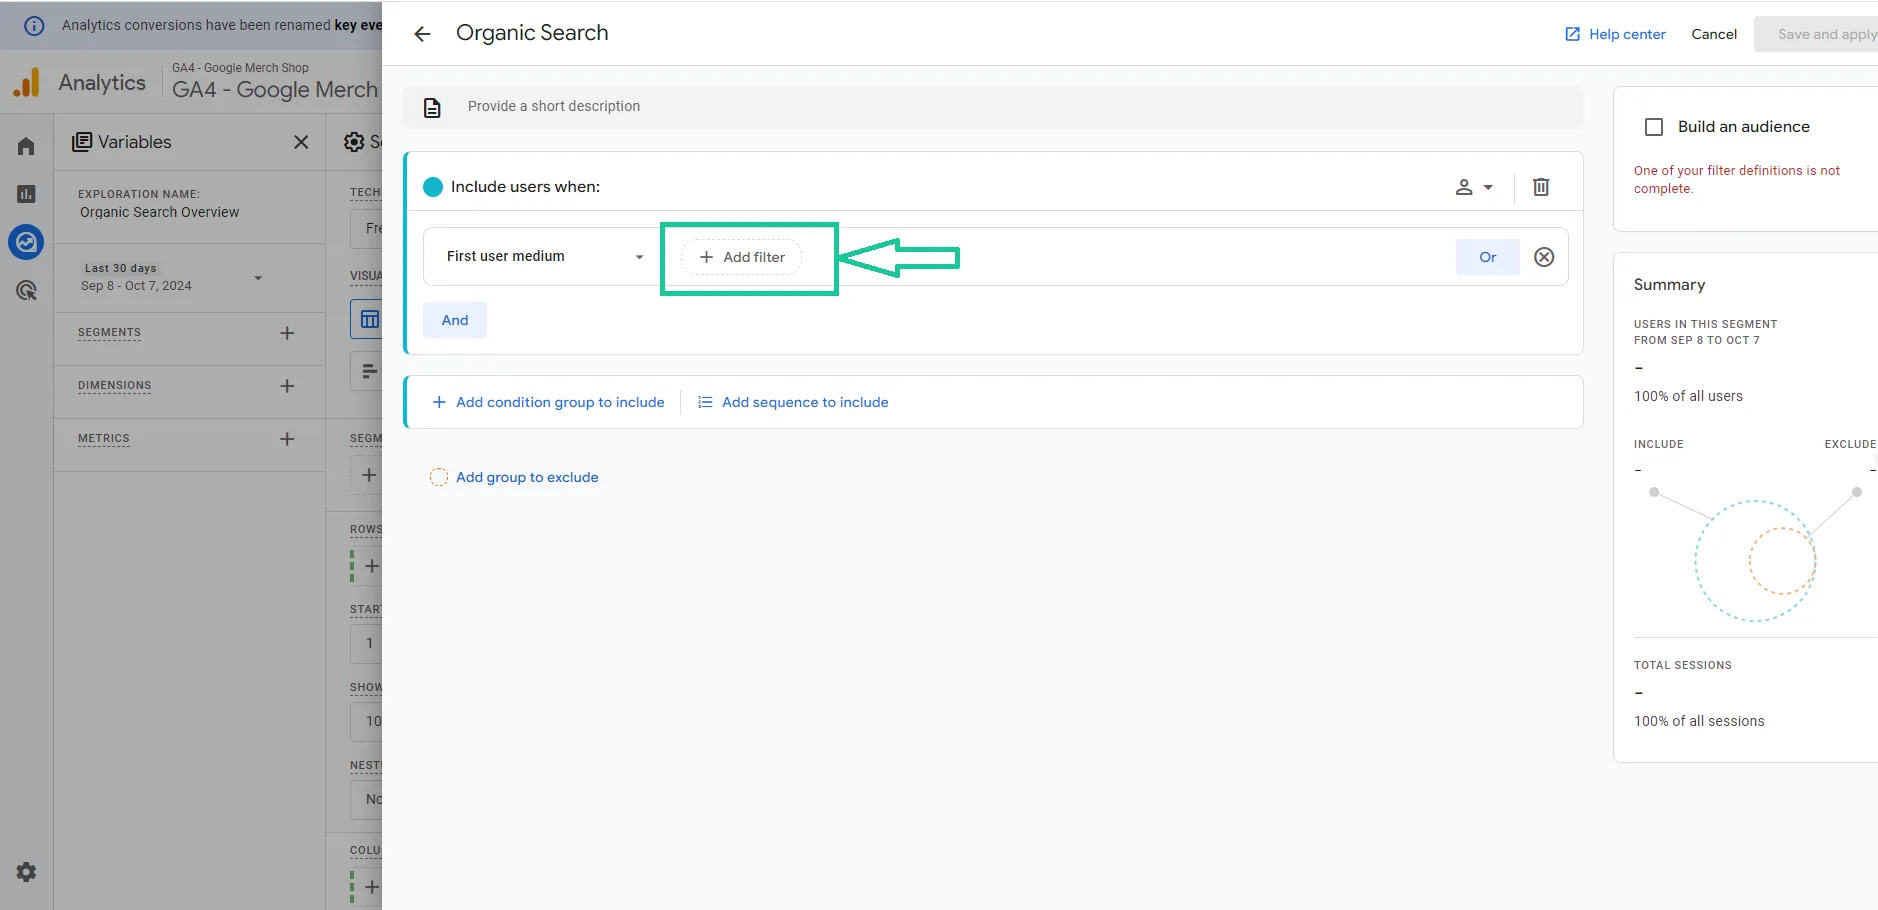Click the Add filter chip
1878x910 pixels.
click(x=741, y=257)
